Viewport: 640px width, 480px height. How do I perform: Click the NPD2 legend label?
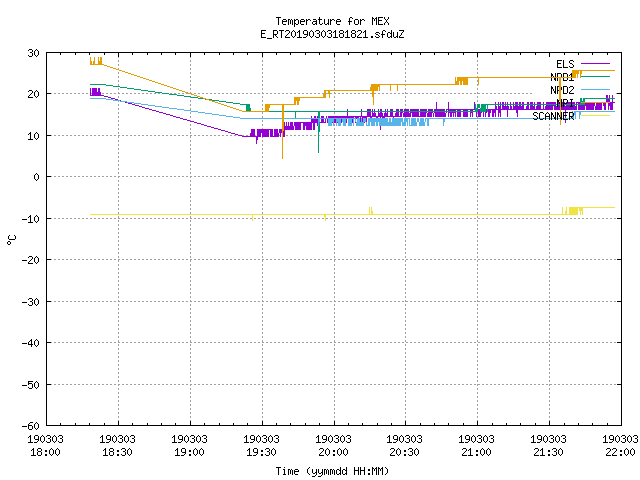click(562, 90)
